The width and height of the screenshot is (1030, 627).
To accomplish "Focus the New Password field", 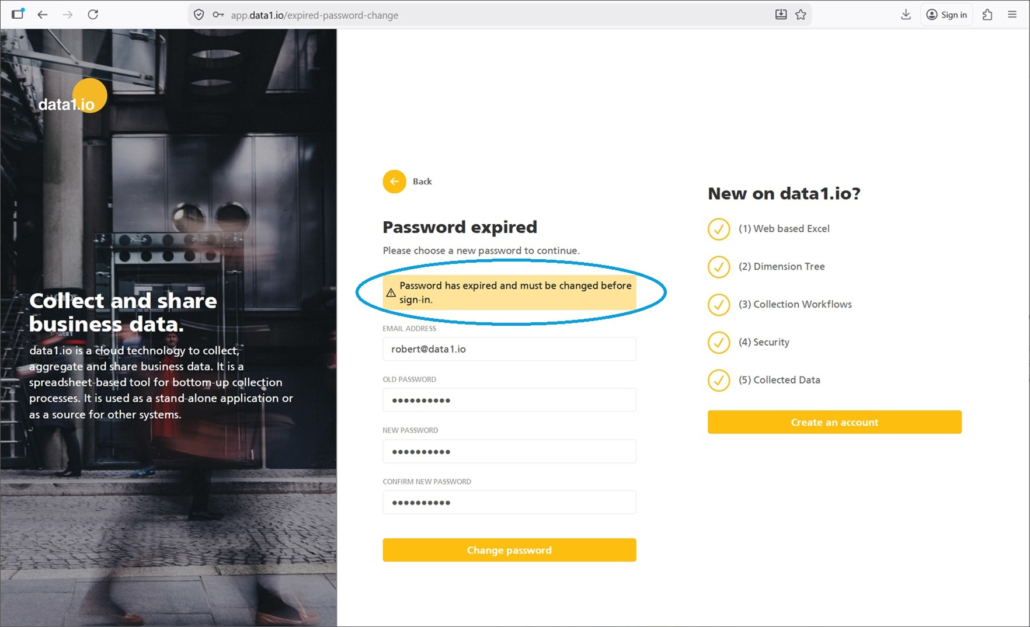I will 509,451.
